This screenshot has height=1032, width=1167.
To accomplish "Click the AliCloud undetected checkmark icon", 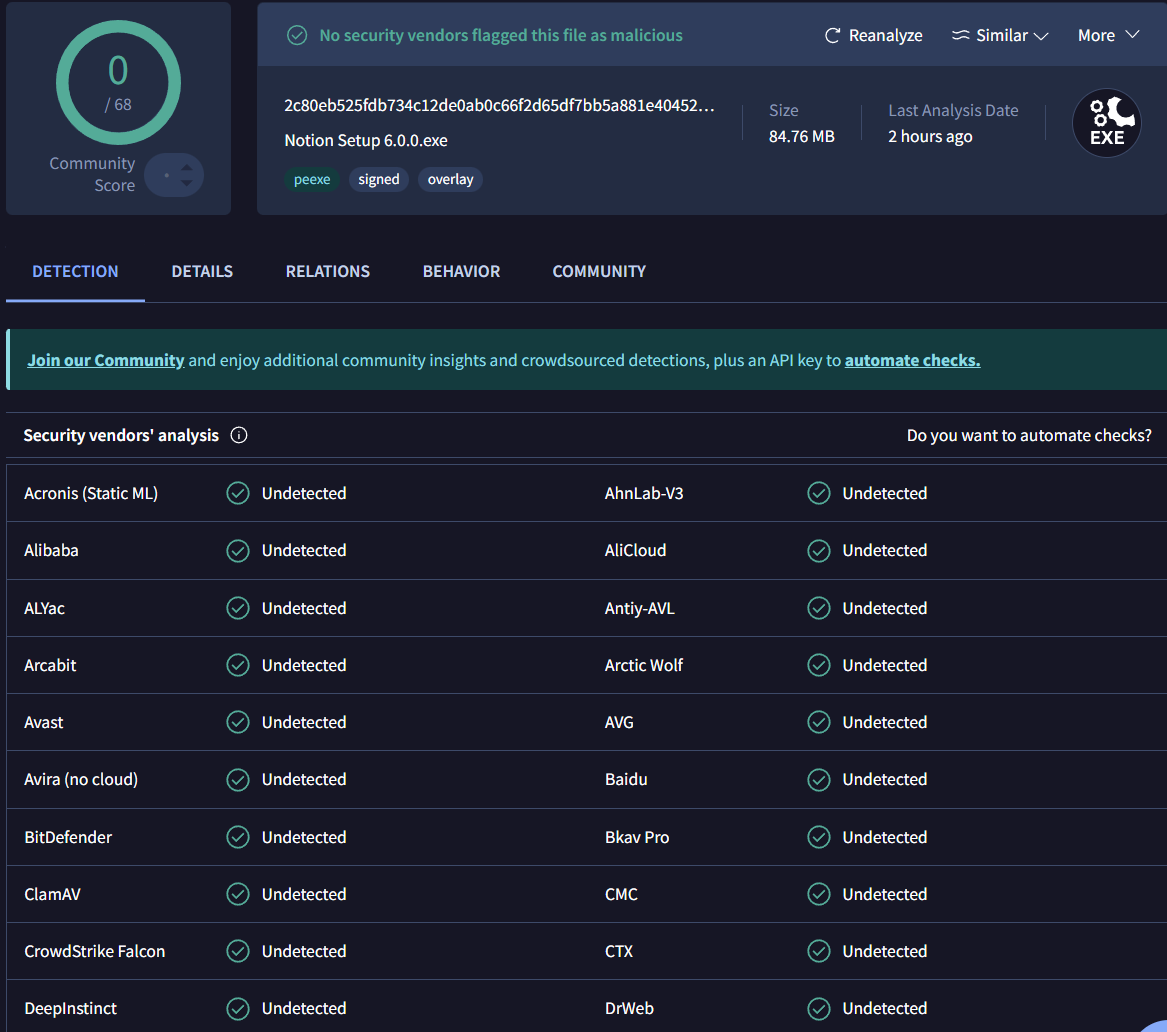I will (x=819, y=551).
